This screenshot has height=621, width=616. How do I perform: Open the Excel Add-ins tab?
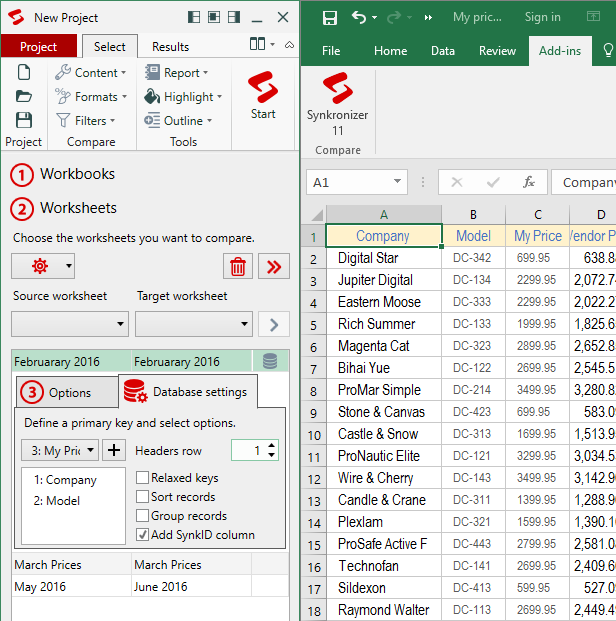tap(560, 51)
